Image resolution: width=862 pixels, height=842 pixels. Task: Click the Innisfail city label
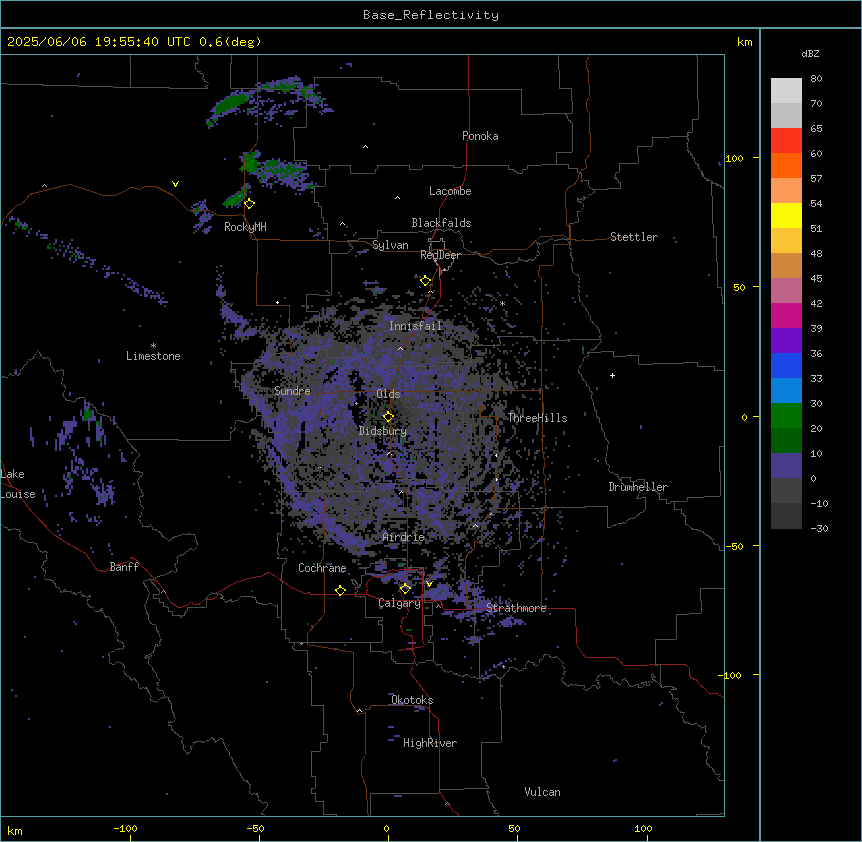pyautogui.click(x=415, y=326)
